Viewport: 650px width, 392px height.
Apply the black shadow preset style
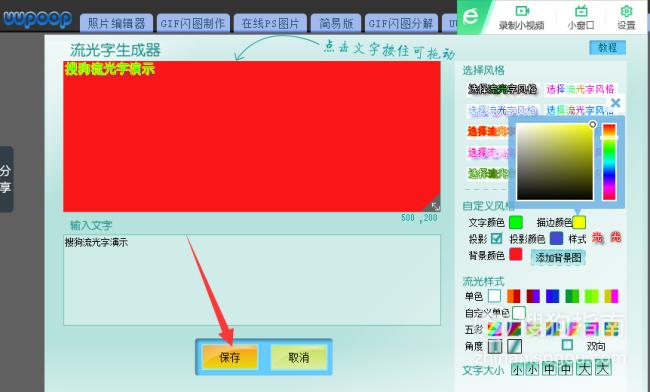tap(502, 89)
